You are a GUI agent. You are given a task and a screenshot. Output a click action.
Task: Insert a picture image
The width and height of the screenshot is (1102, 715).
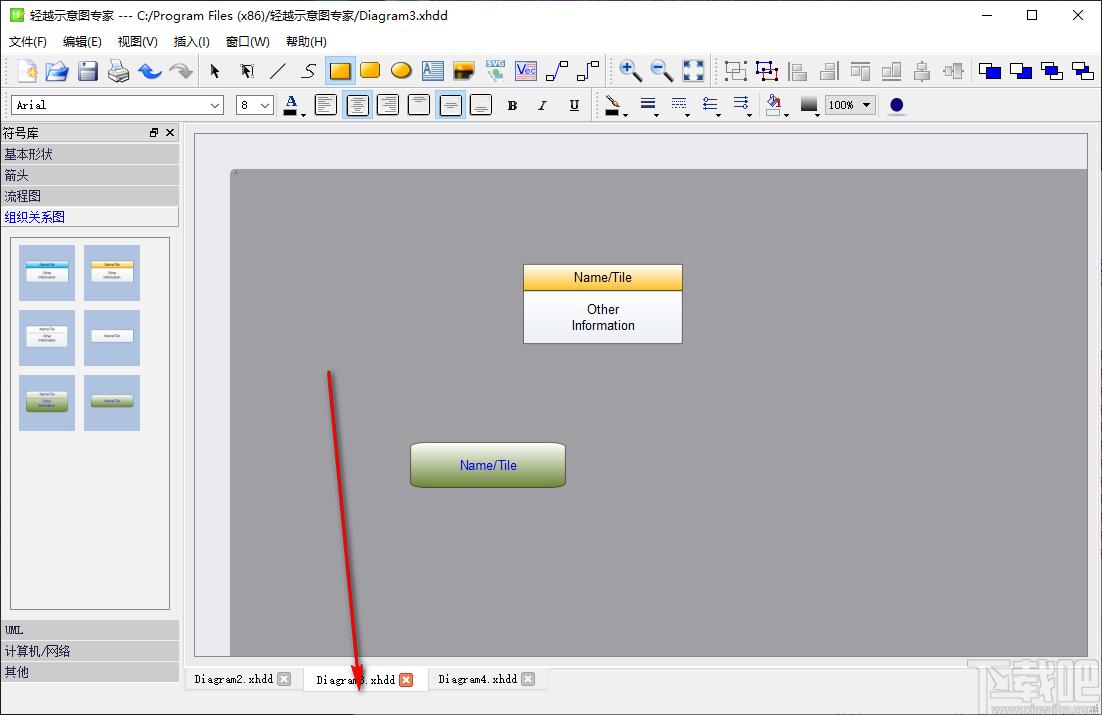point(463,71)
